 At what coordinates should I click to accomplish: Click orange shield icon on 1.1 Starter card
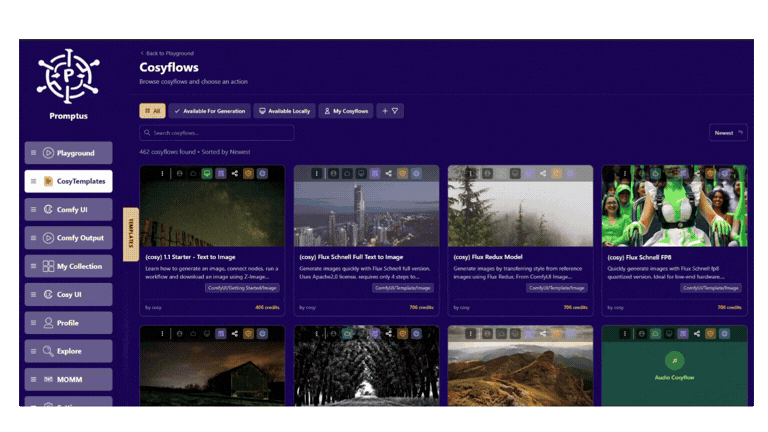(248, 173)
